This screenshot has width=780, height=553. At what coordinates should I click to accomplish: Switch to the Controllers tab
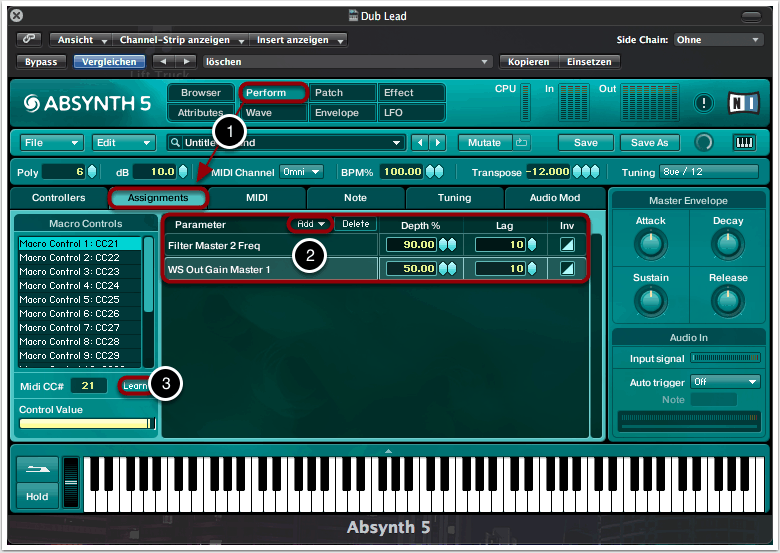click(x=58, y=198)
